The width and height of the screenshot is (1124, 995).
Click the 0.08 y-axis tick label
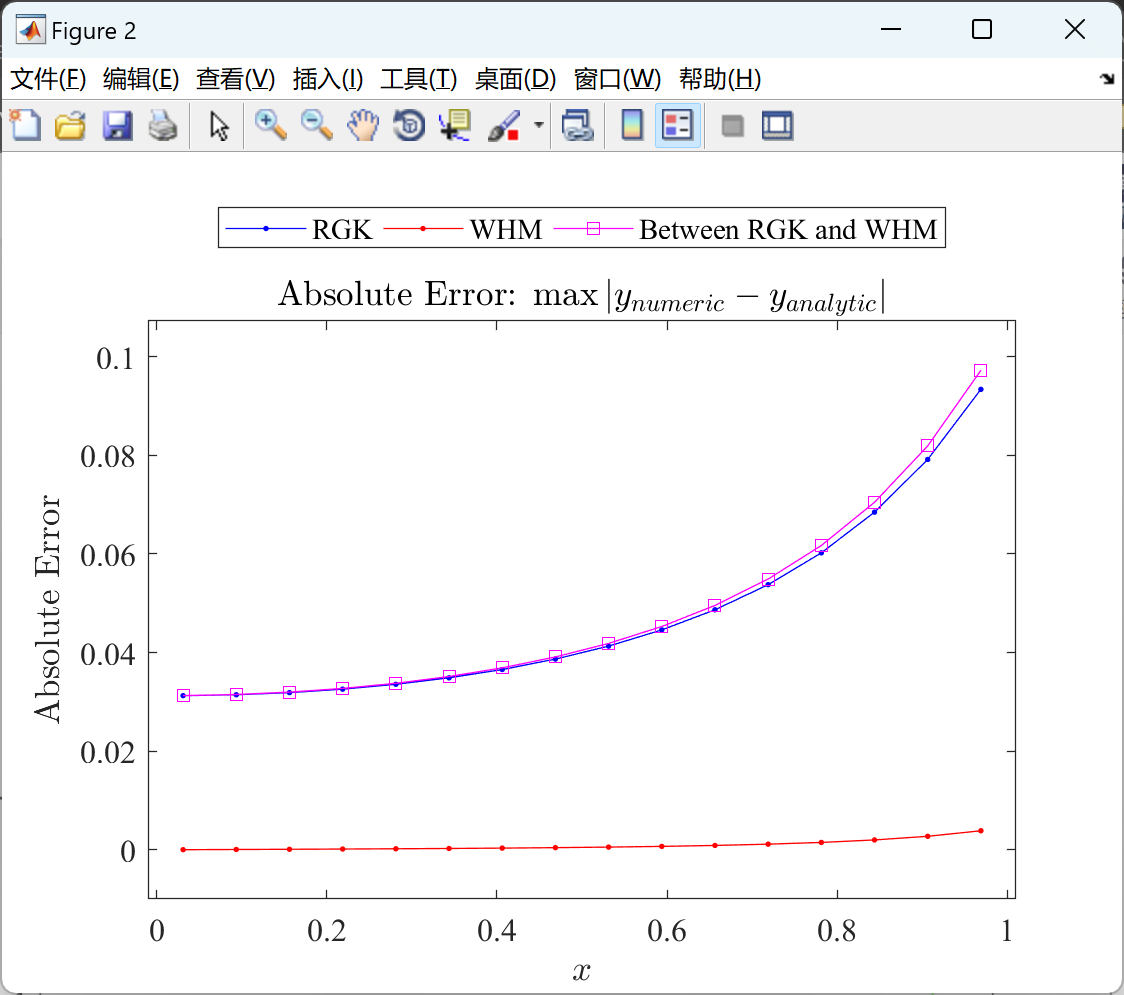point(108,457)
